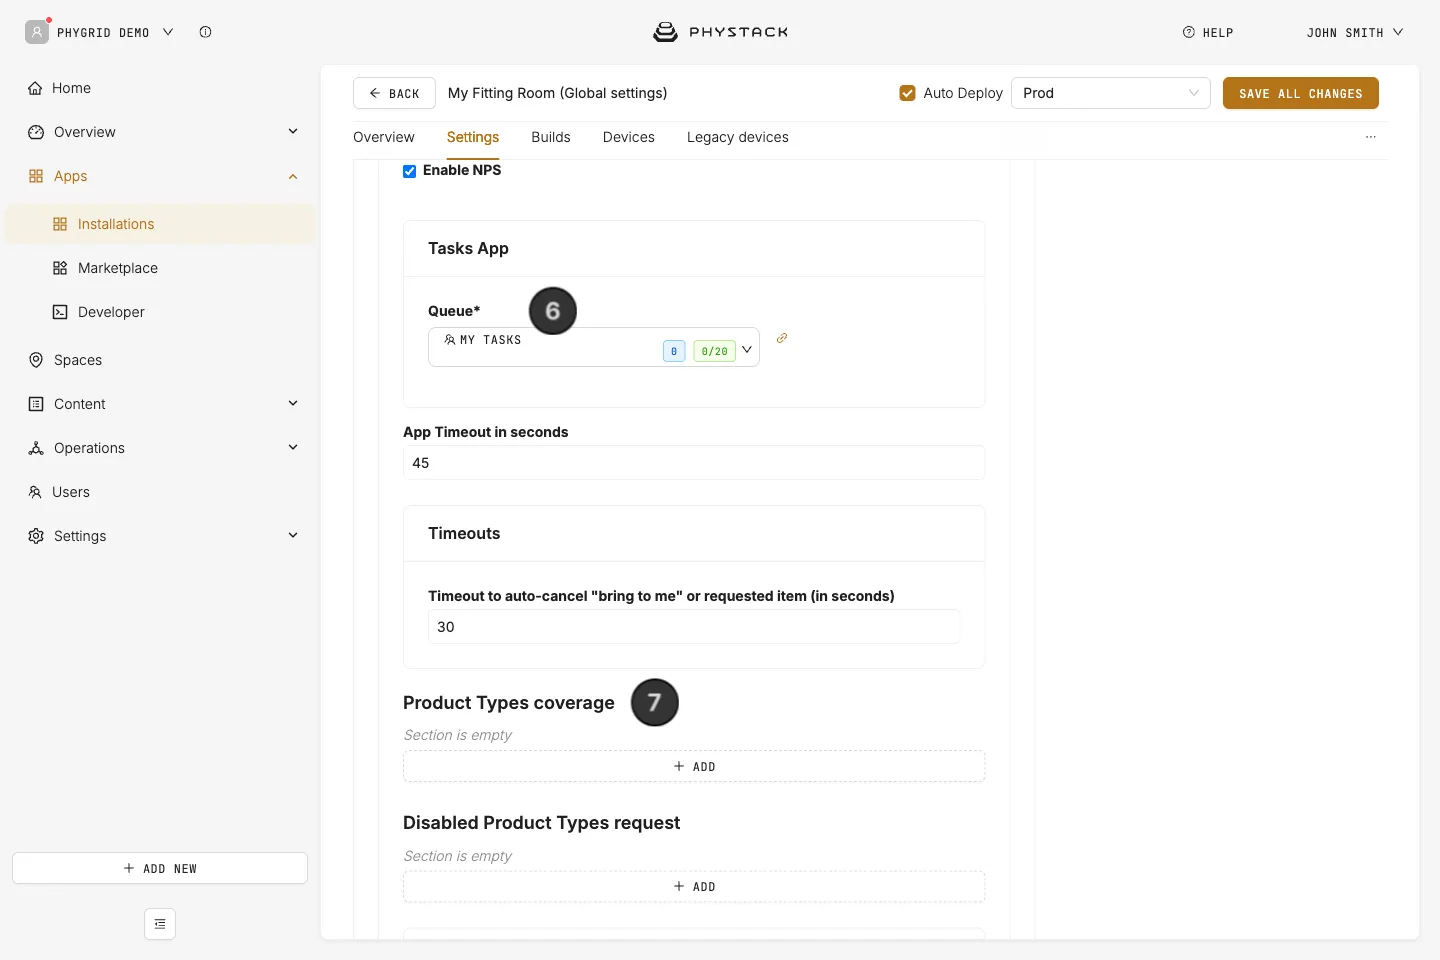Uncheck the Enable NPS checkbox
Image resolution: width=1440 pixels, height=960 pixels.
coord(410,171)
